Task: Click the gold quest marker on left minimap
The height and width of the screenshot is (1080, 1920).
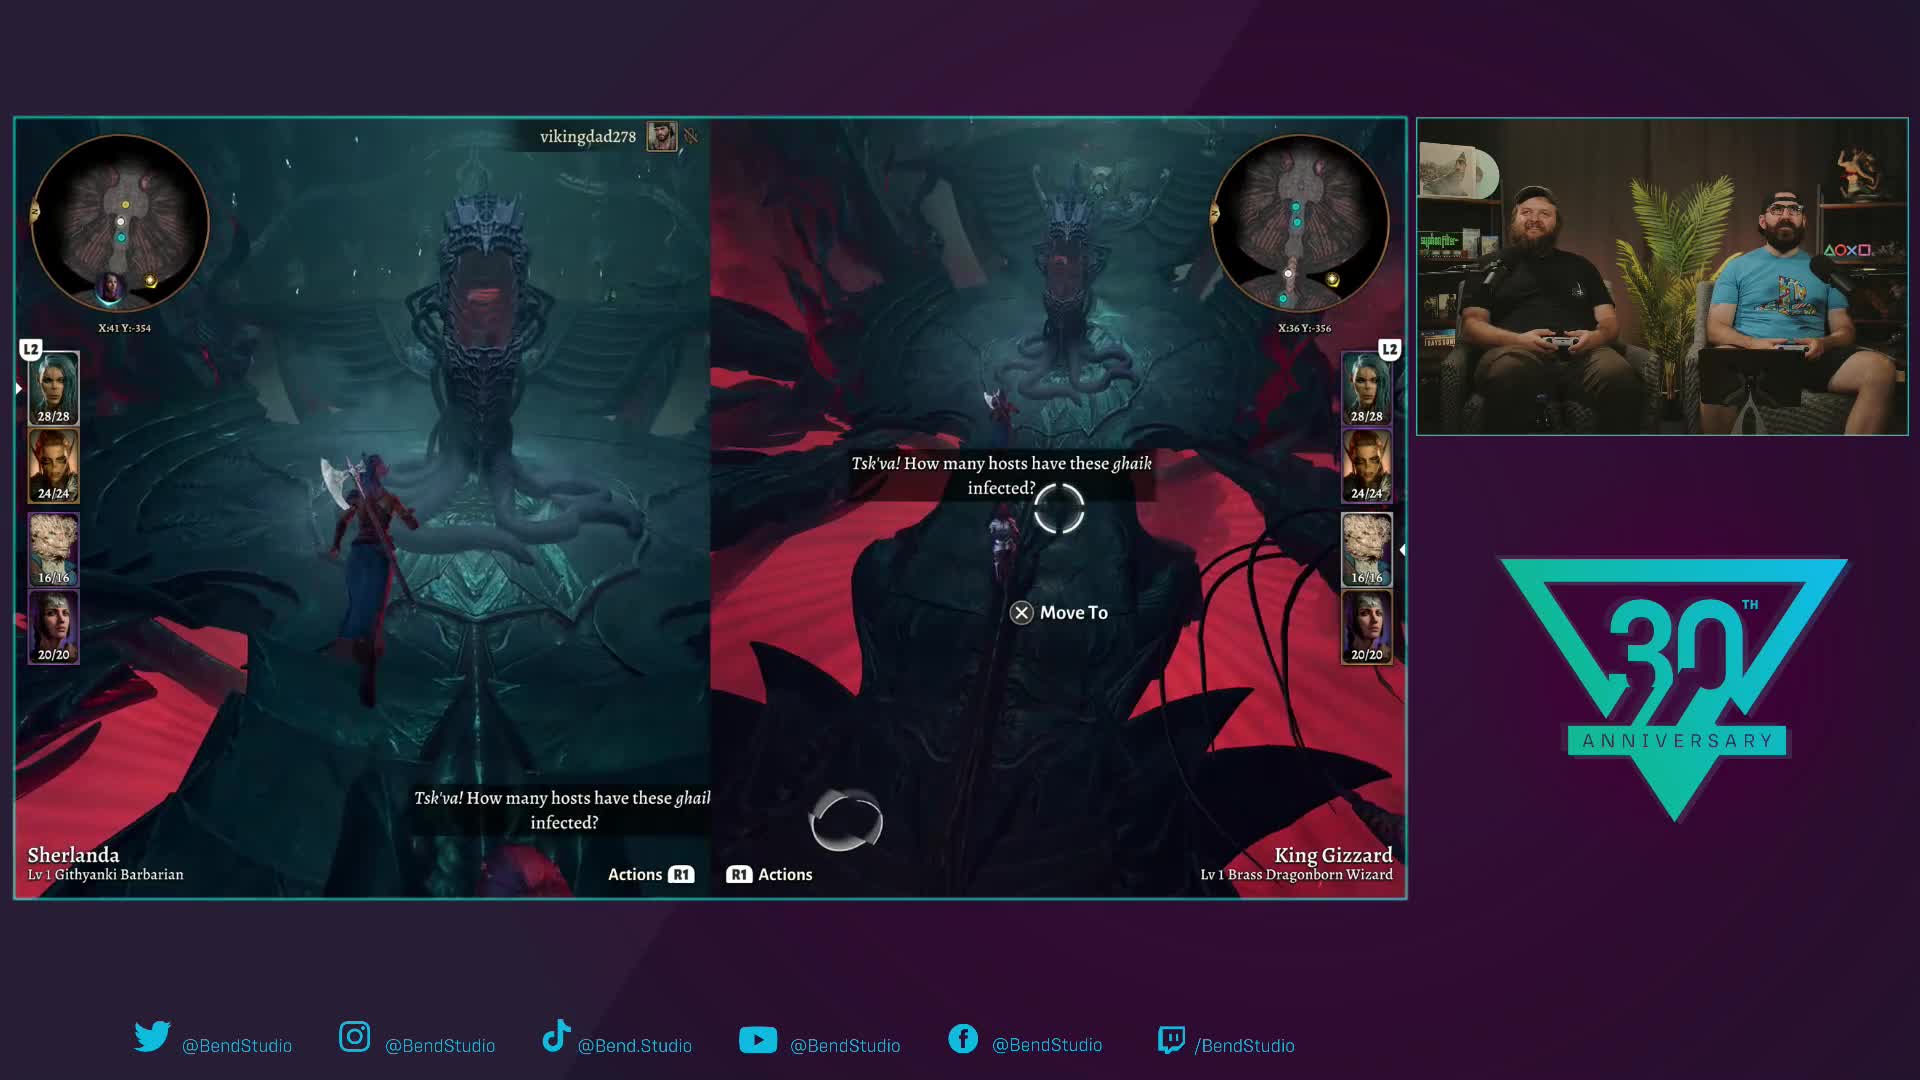Action: (150, 281)
